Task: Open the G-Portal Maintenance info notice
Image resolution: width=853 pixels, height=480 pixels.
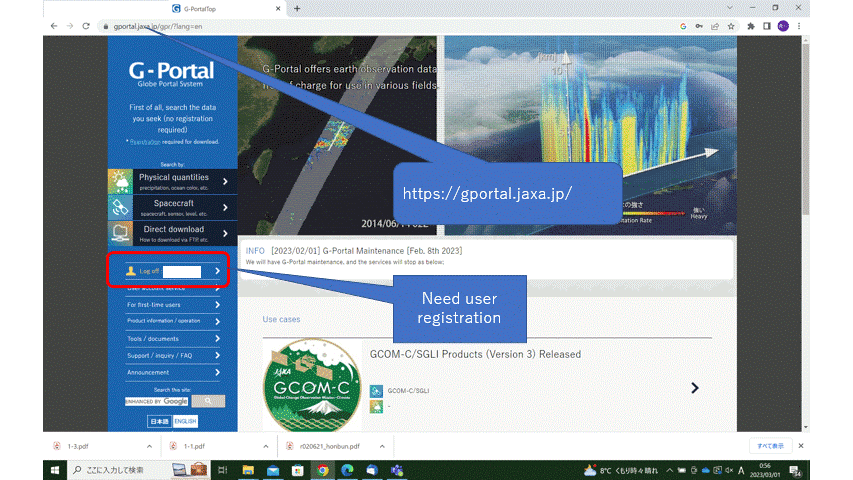Action: 366,251
